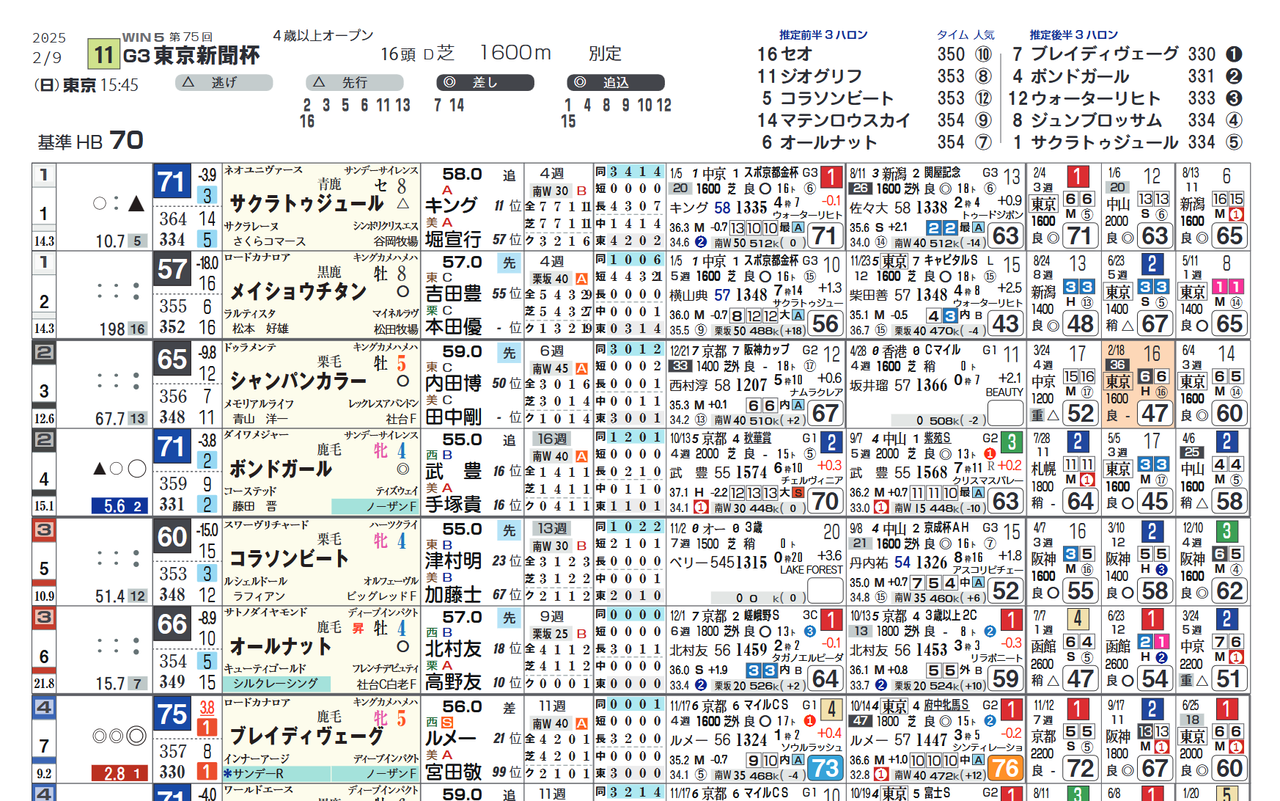Click the 推定後半3ハロン column header

pos(1074,35)
